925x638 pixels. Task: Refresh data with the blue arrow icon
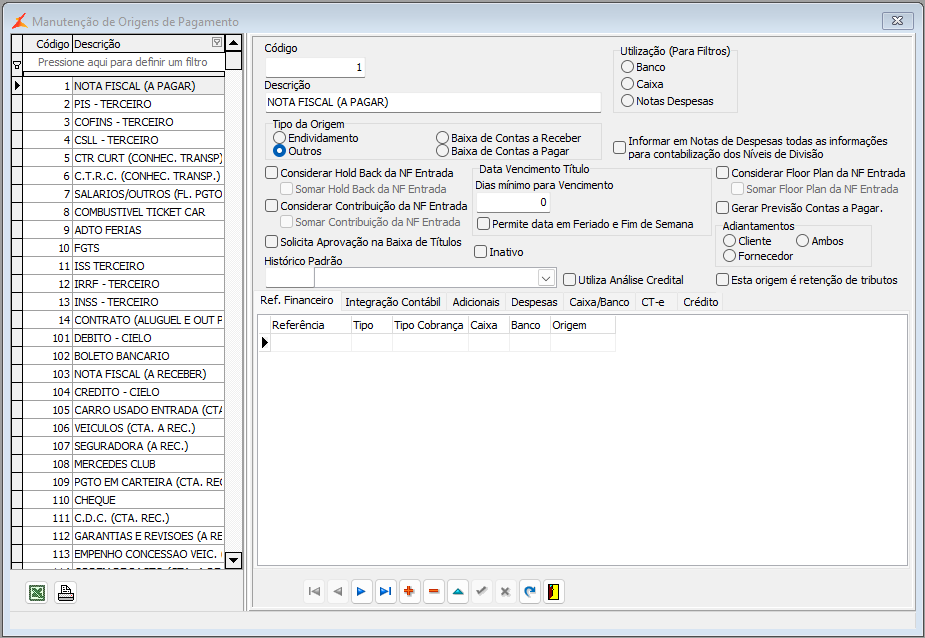pyautogui.click(x=530, y=591)
